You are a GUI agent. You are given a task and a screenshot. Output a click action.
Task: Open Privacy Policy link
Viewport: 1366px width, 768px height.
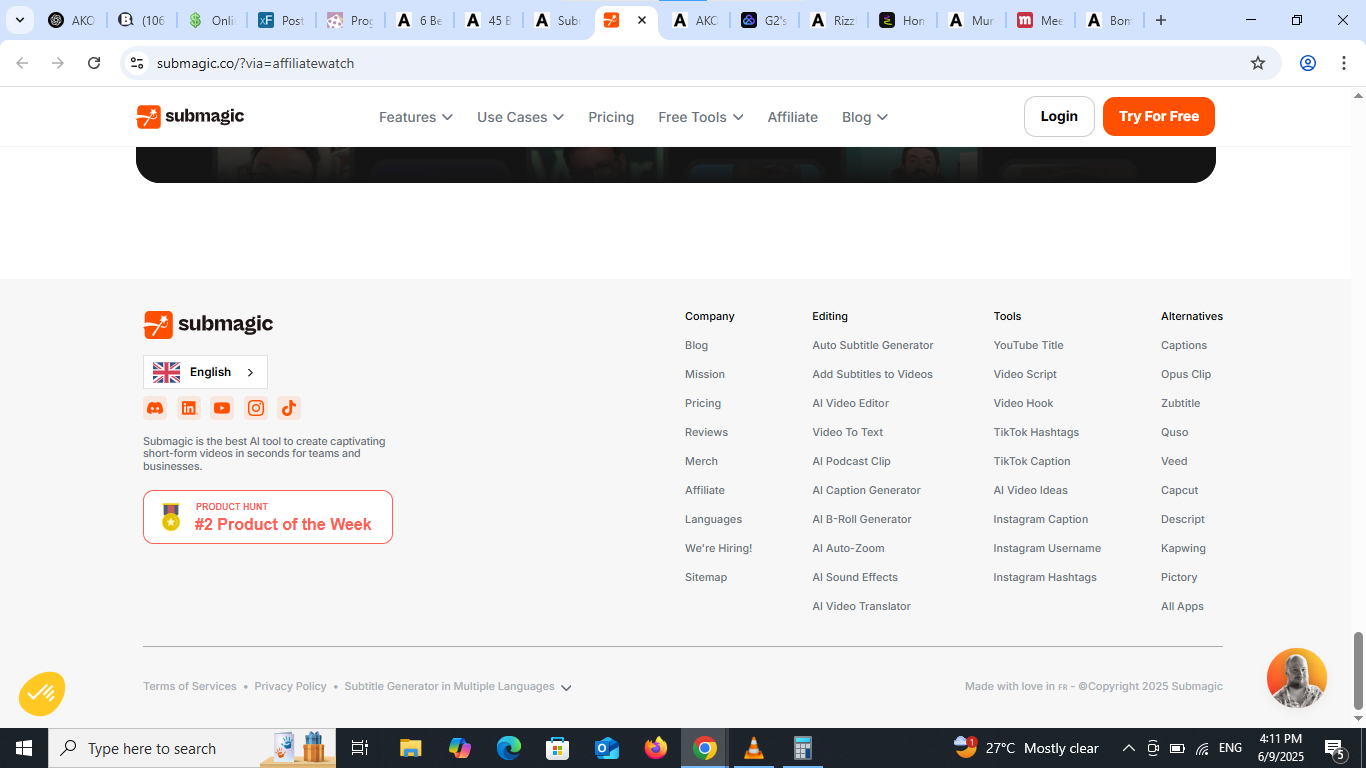tap(290, 687)
